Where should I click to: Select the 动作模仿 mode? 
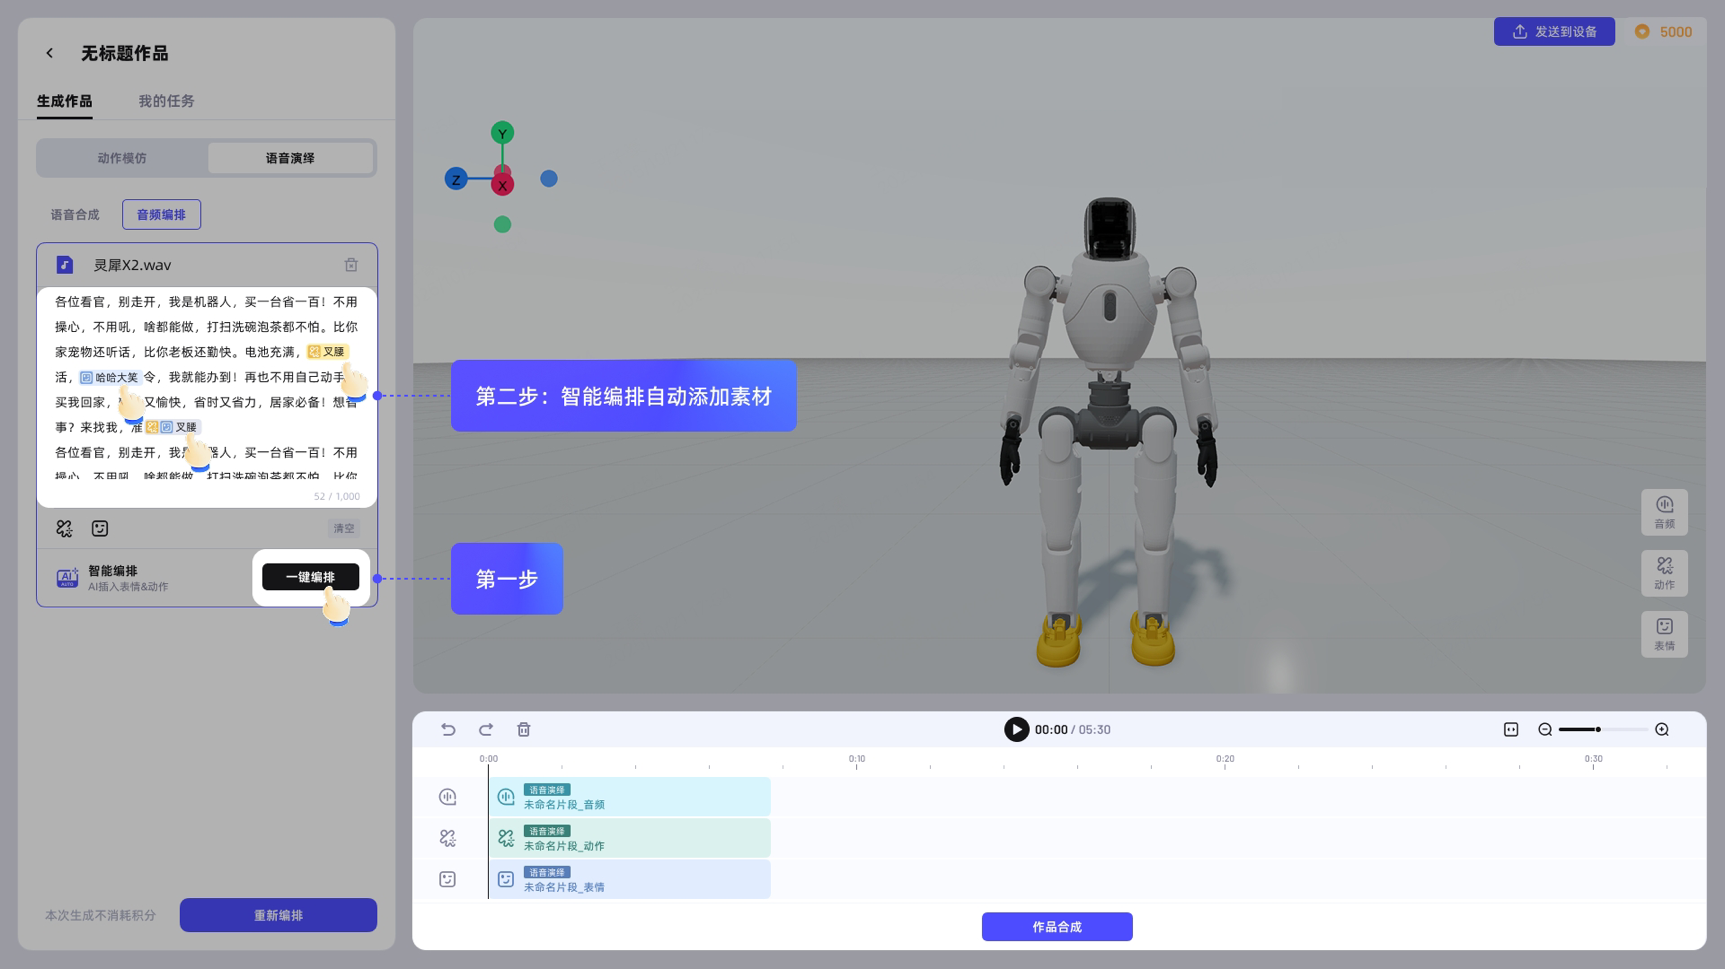(x=122, y=158)
